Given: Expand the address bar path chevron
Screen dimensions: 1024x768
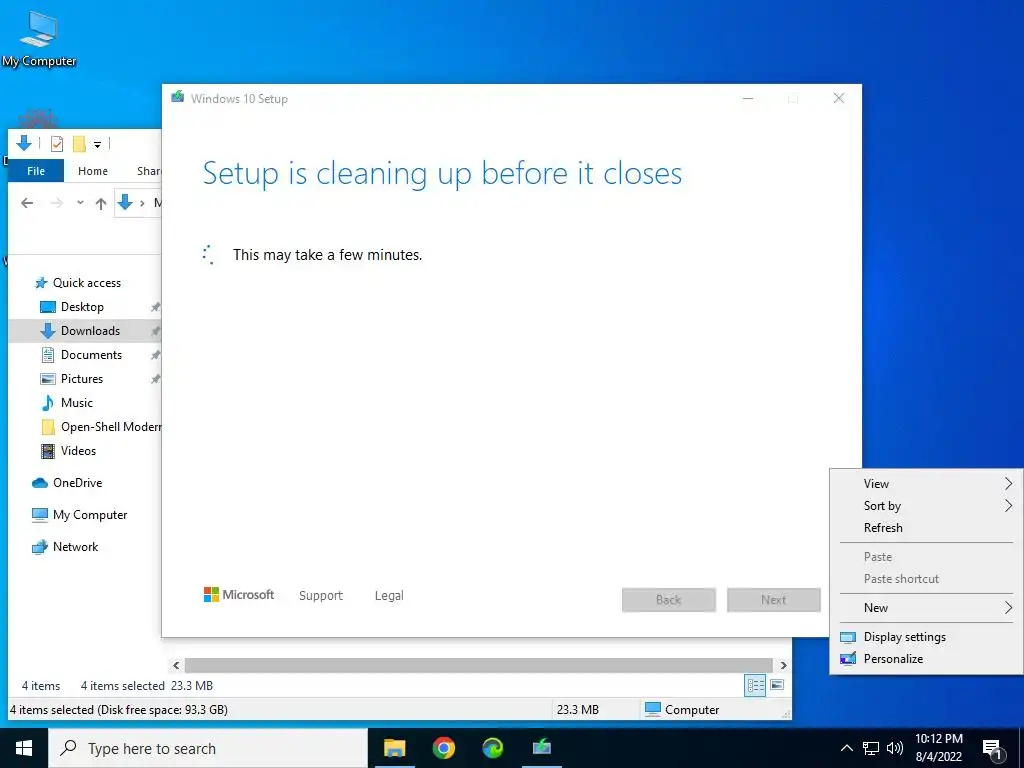Looking at the screenshot, I should coord(142,203).
